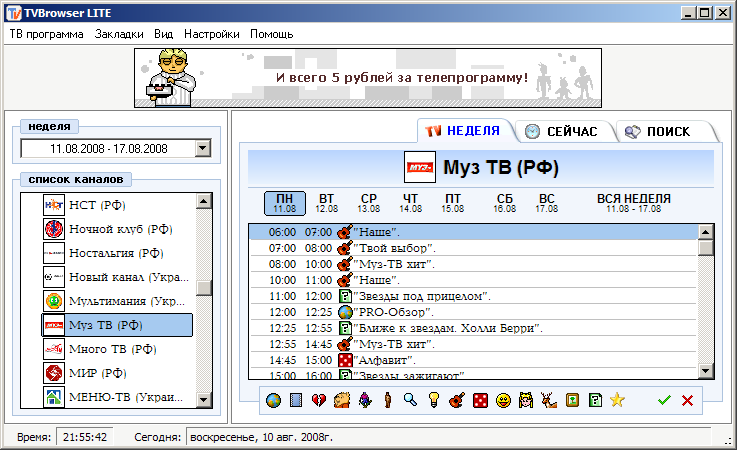
Task: Select the "Алфавит" program row
Action: 474,360
